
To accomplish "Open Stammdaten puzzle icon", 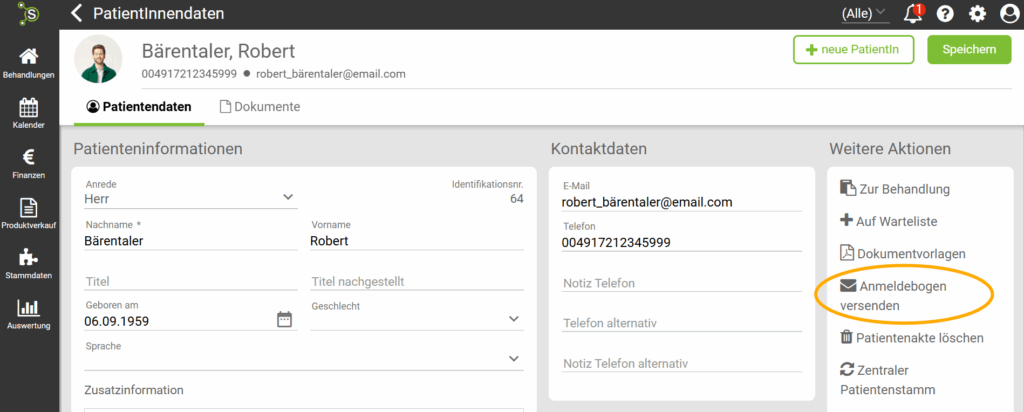I will click(x=28, y=263).
